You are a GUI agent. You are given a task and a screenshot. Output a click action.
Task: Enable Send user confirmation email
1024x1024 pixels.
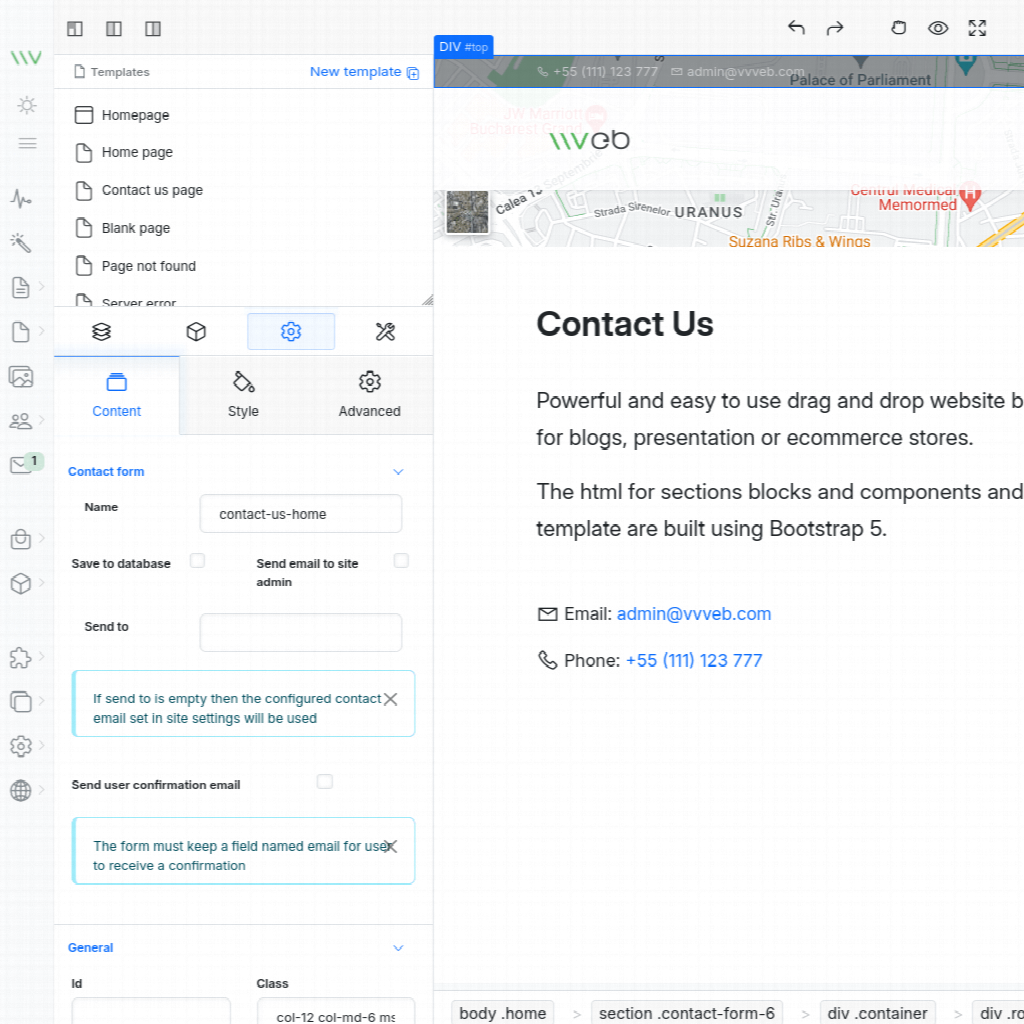point(325,782)
